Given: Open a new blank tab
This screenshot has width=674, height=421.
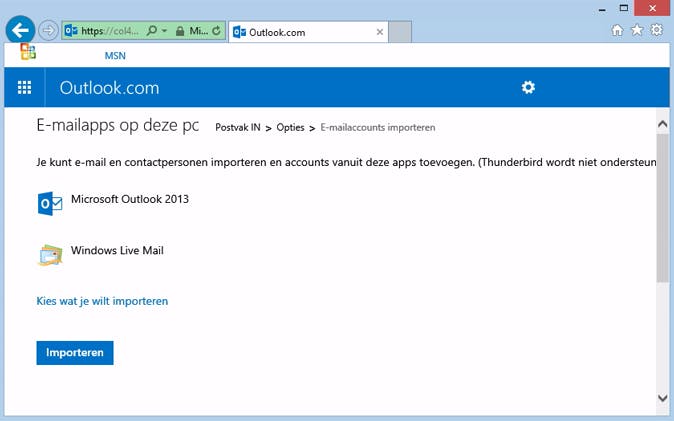Looking at the screenshot, I should coord(400,32).
